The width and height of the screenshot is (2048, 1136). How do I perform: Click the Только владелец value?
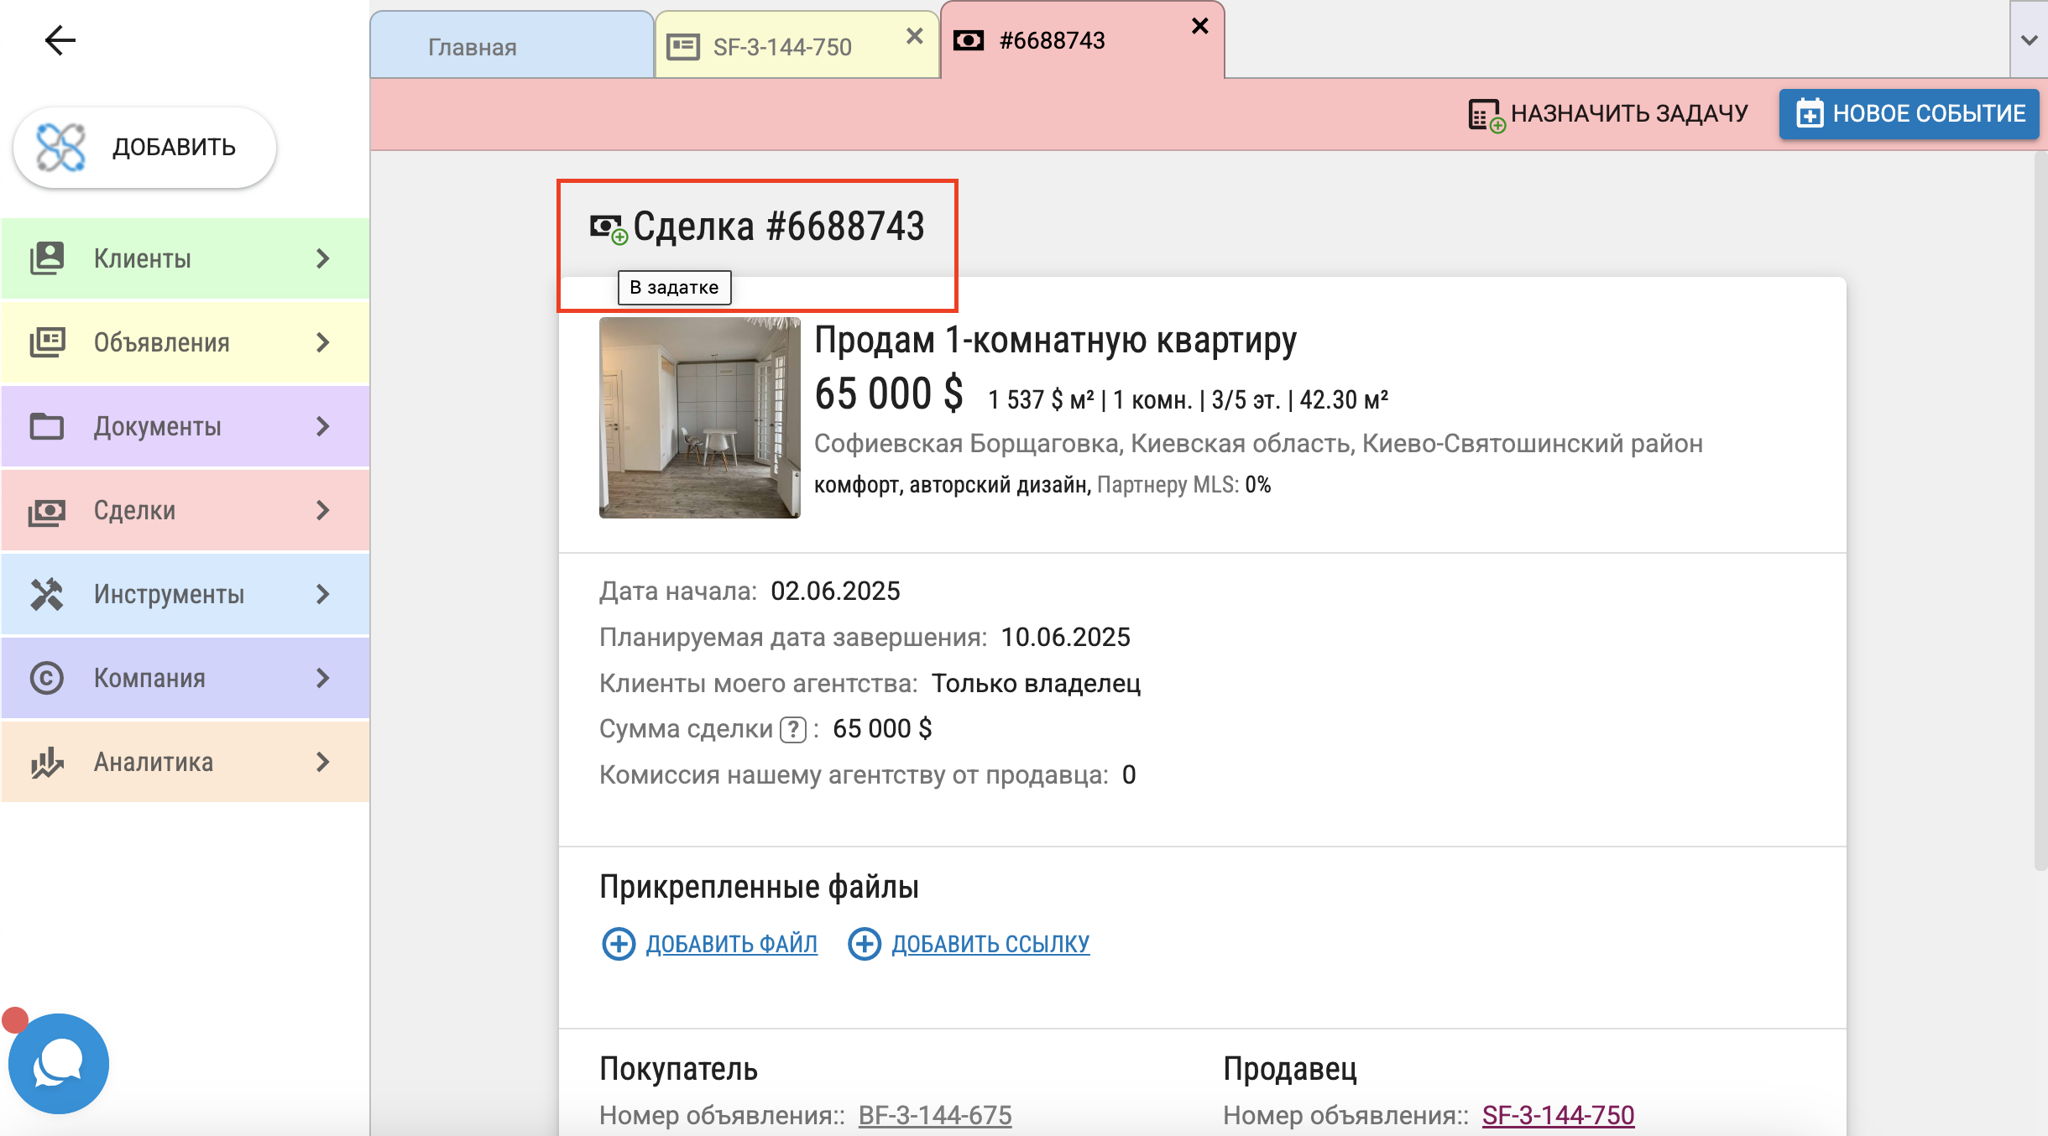point(1036,683)
